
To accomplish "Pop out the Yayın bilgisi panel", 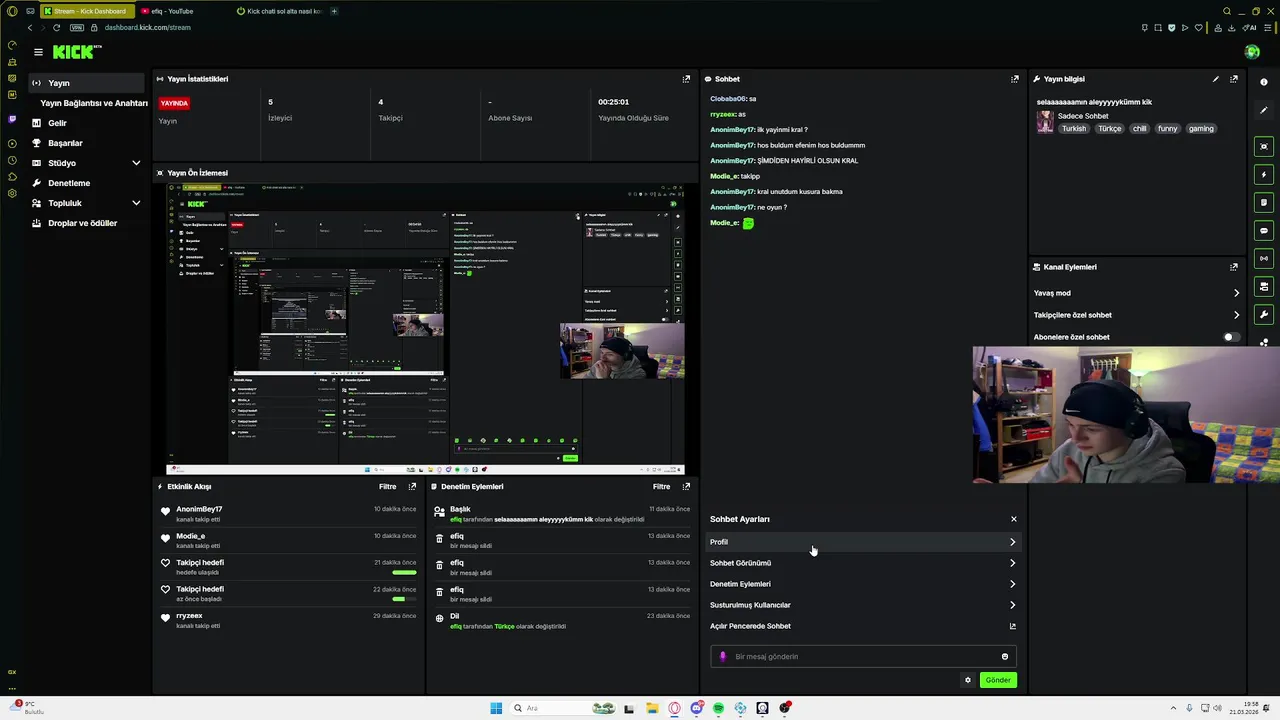I will (x=1234, y=79).
